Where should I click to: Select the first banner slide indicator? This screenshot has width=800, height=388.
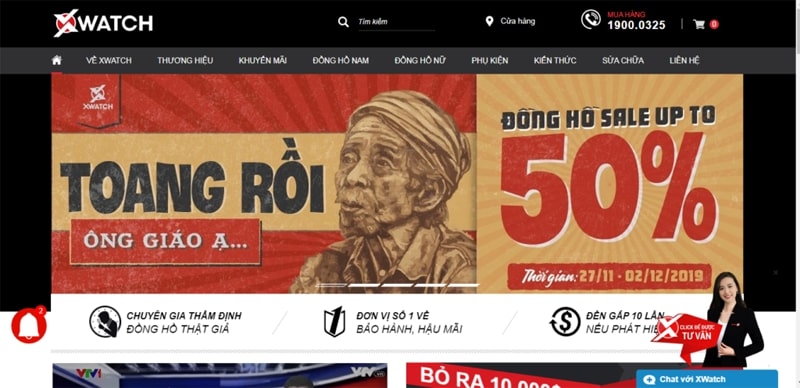[x=331, y=285]
